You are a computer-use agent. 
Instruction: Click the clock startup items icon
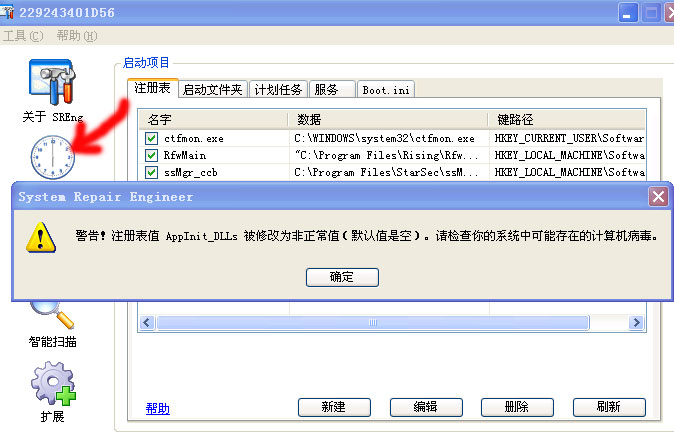point(52,157)
